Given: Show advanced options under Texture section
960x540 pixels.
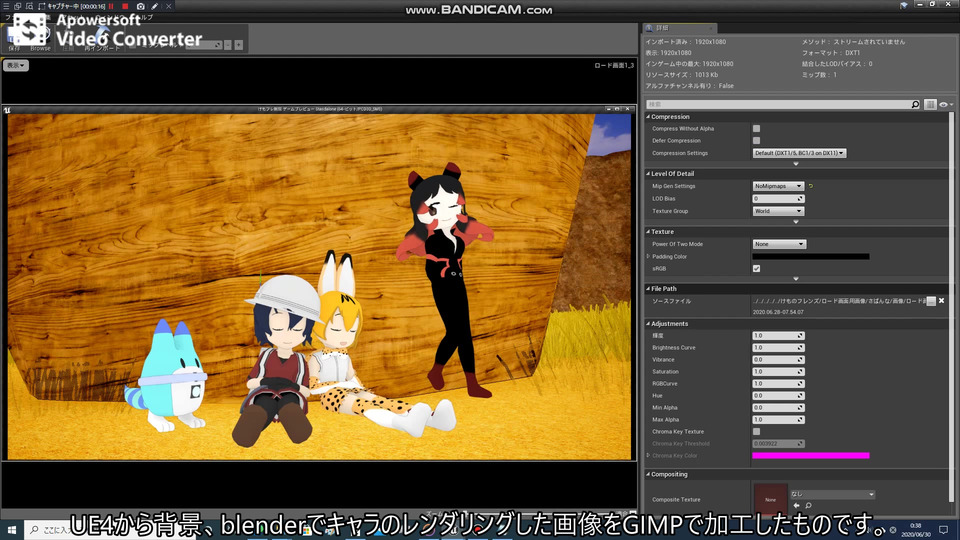Looking at the screenshot, I should click(796, 279).
